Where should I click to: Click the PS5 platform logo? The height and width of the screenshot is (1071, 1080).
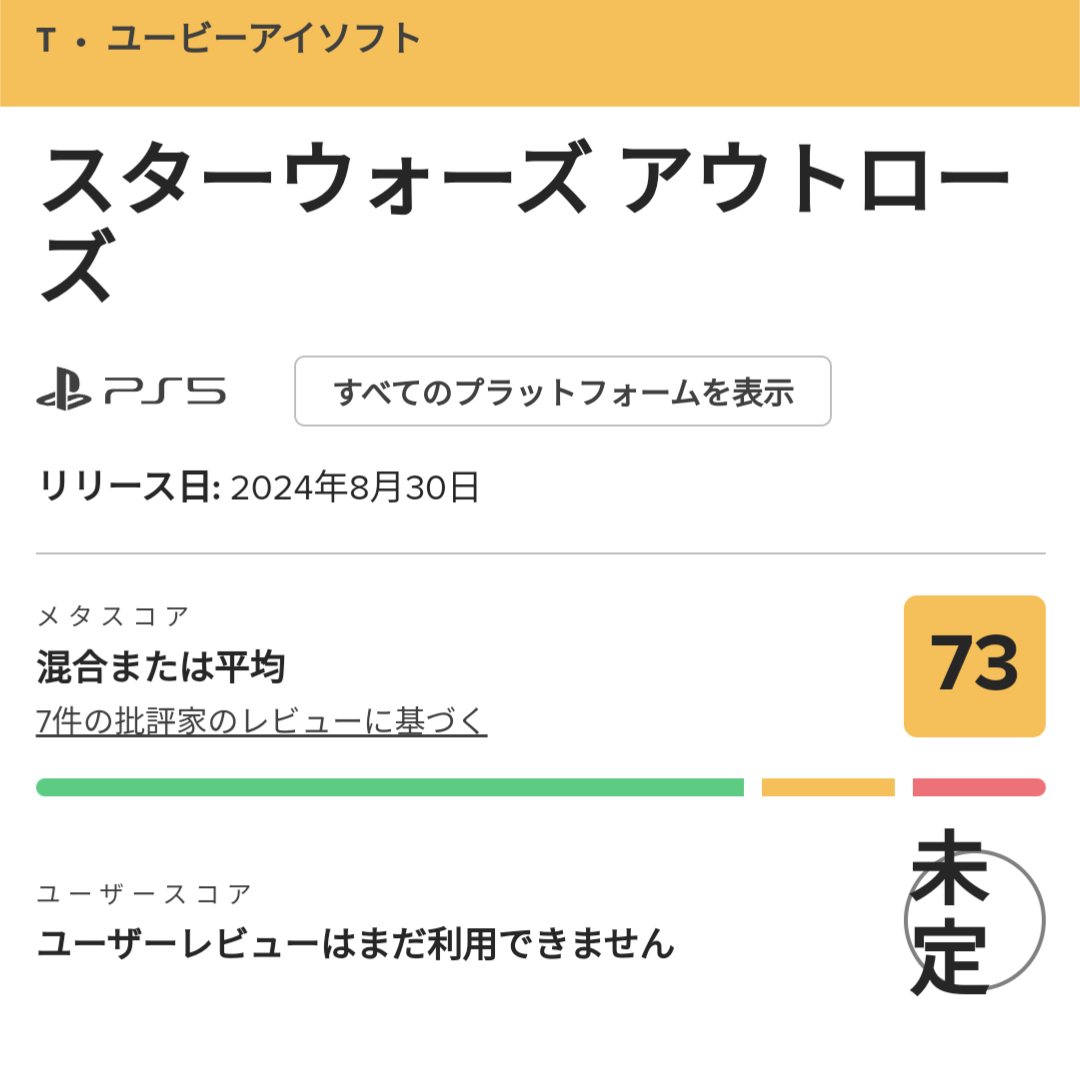[x=131, y=391]
